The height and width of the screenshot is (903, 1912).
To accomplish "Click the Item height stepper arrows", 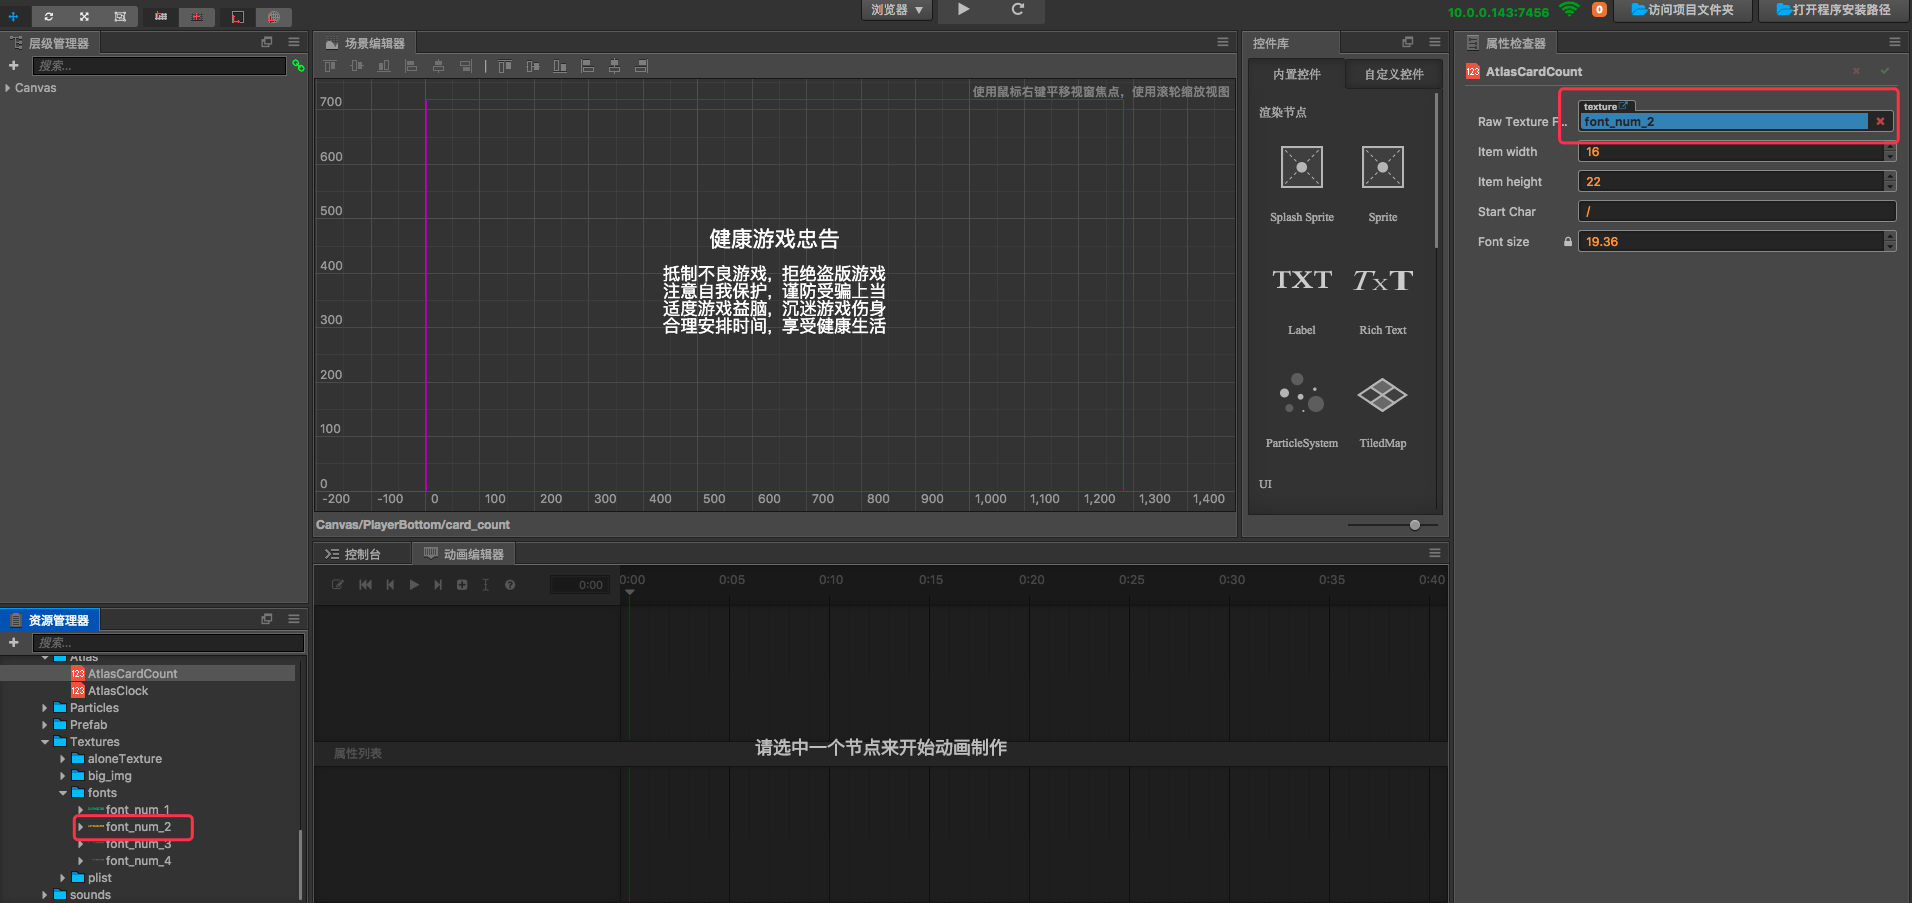I will coord(1890,182).
